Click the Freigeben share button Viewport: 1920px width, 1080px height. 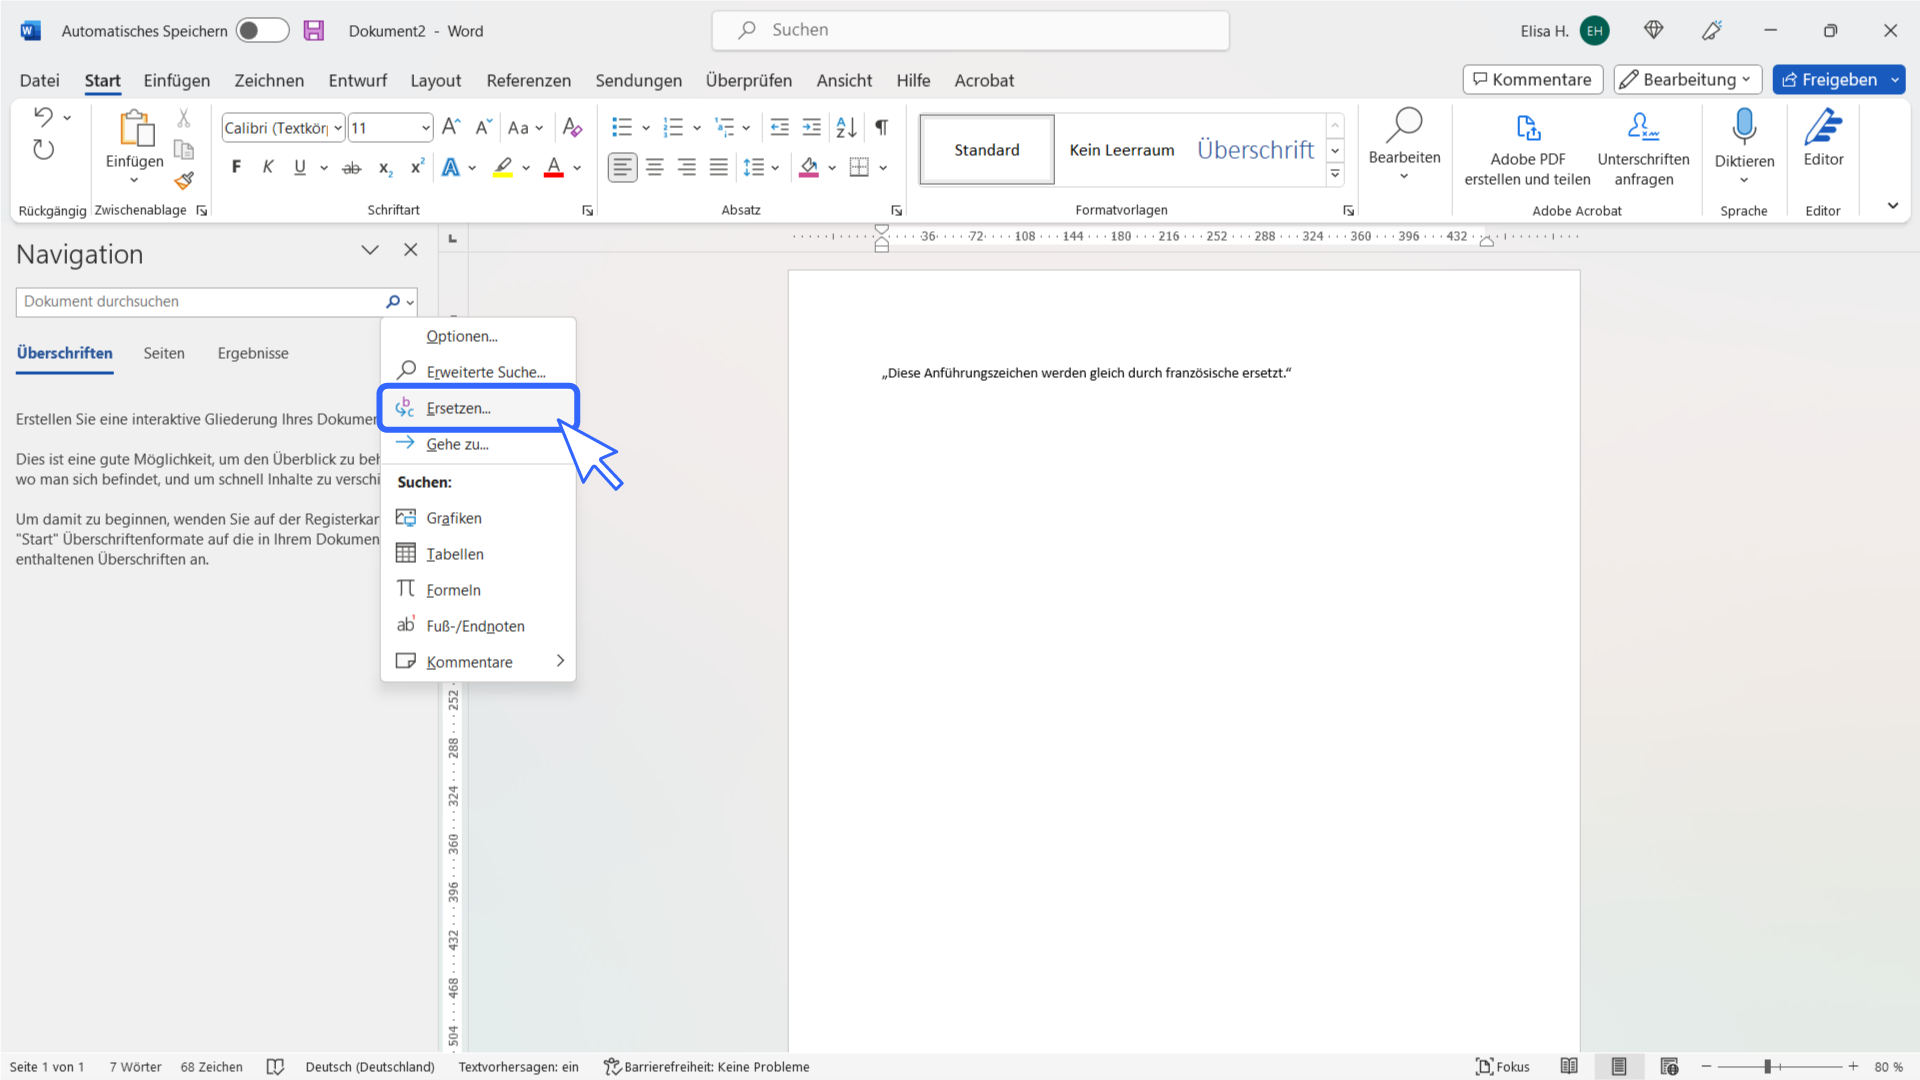pos(1828,80)
